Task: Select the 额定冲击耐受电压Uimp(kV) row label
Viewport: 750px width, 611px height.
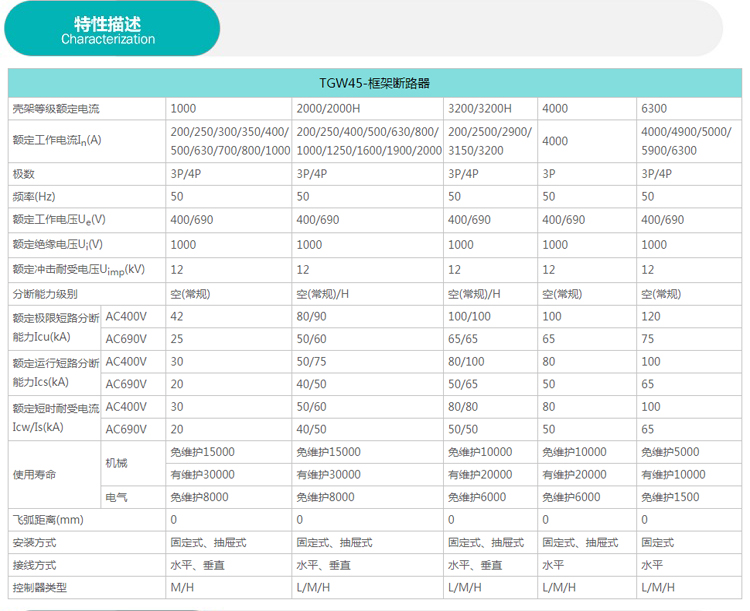Action: (78, 270)
